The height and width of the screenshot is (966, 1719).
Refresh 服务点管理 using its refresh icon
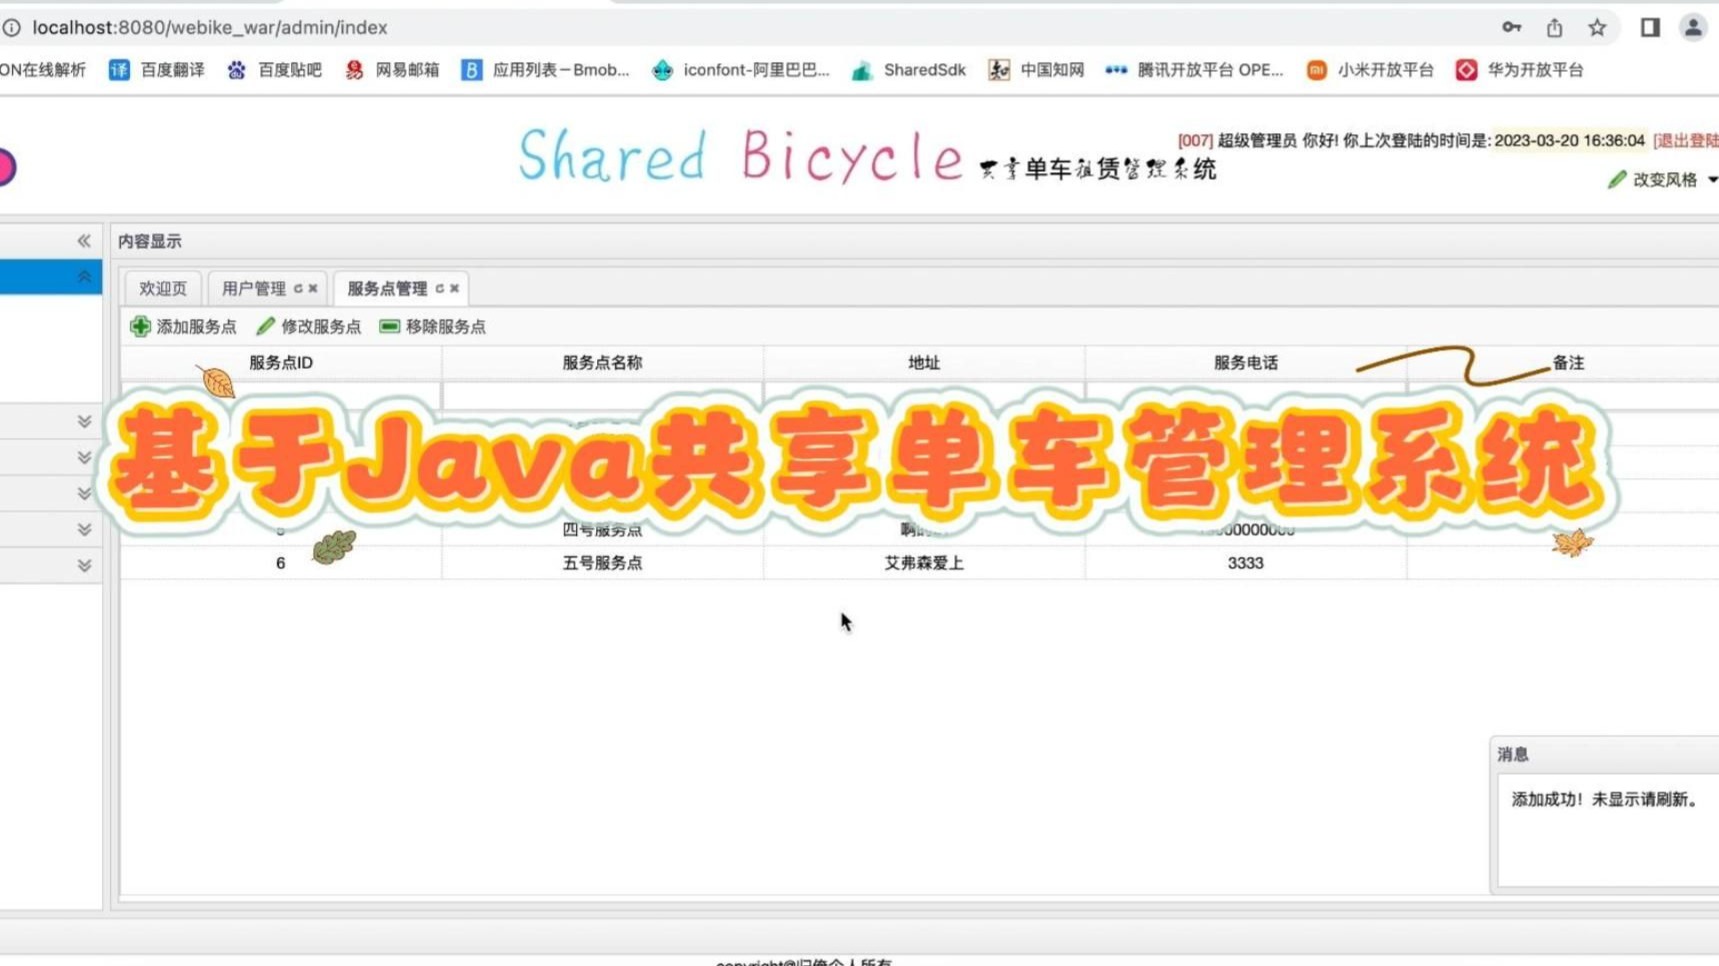pyautogui.click(x=440, y=288)
